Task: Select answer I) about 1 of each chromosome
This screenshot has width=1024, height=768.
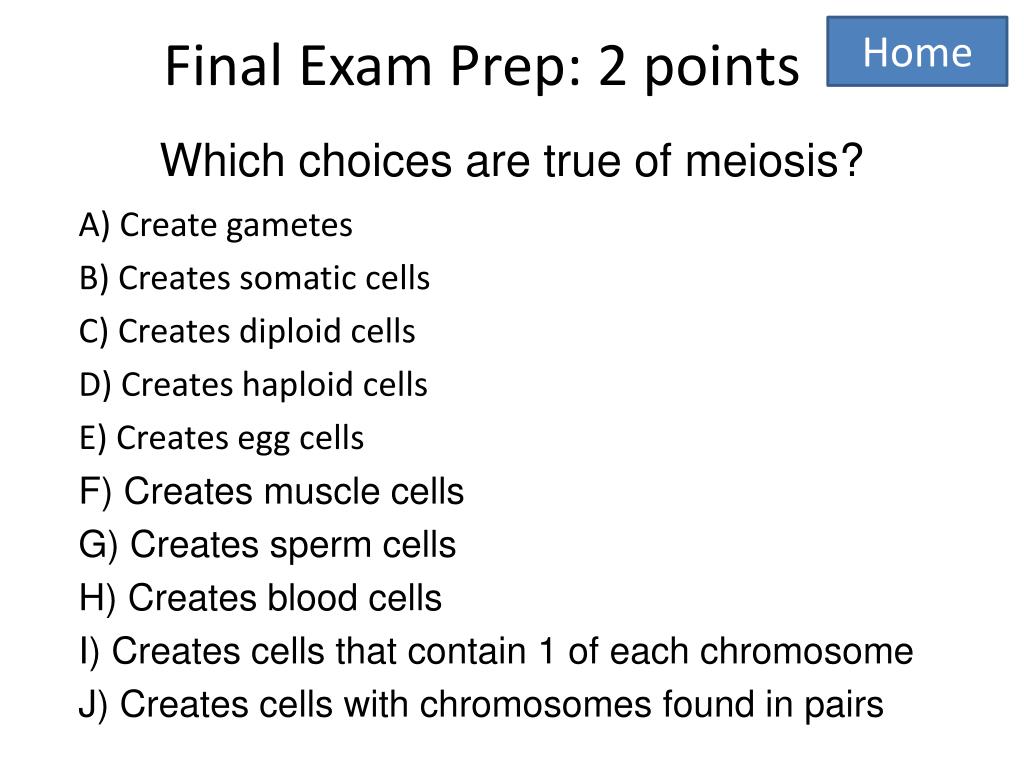Action: coord(495,652)
